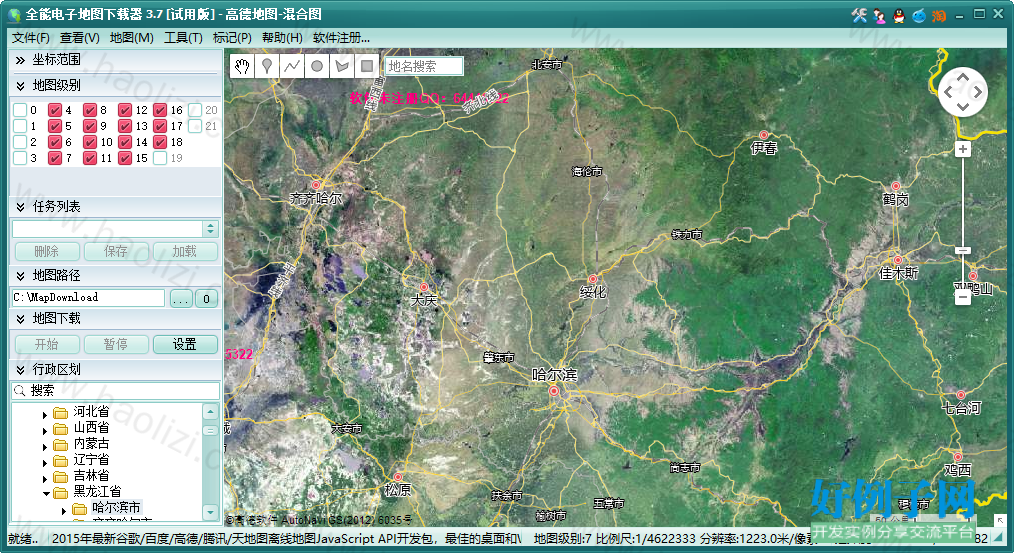
Task: Uncheck map level 4 checkbox
Action: pyautogui.click(x=55, y=110)
